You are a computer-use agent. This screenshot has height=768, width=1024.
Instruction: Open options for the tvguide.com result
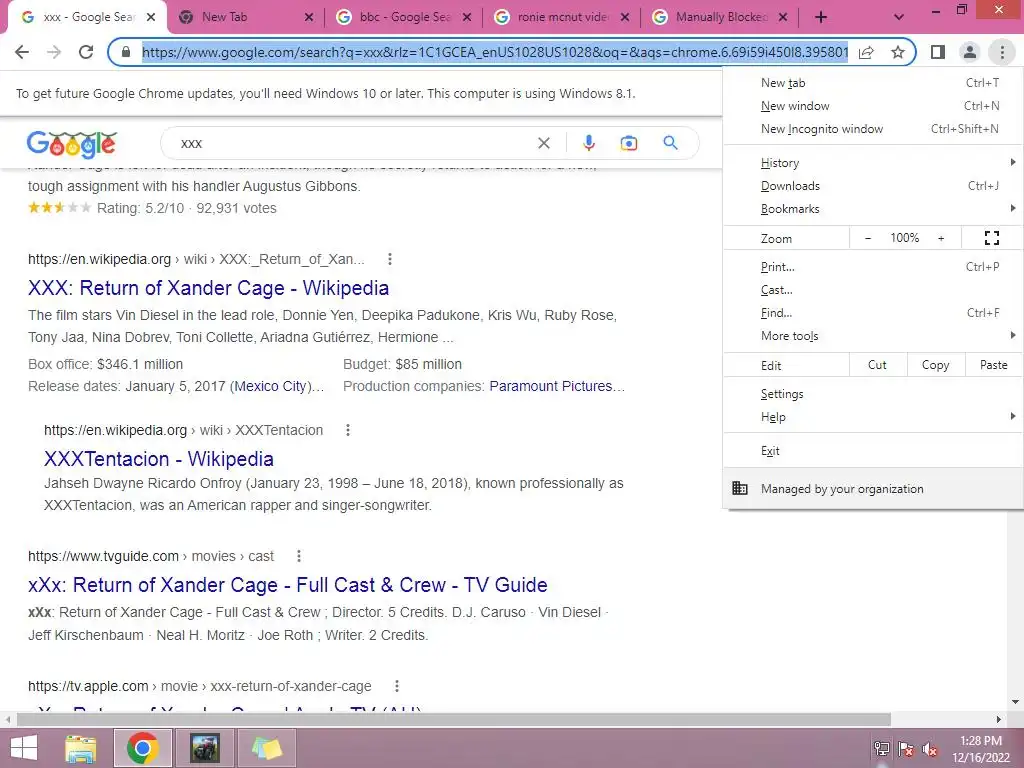[x=299, y=556]
